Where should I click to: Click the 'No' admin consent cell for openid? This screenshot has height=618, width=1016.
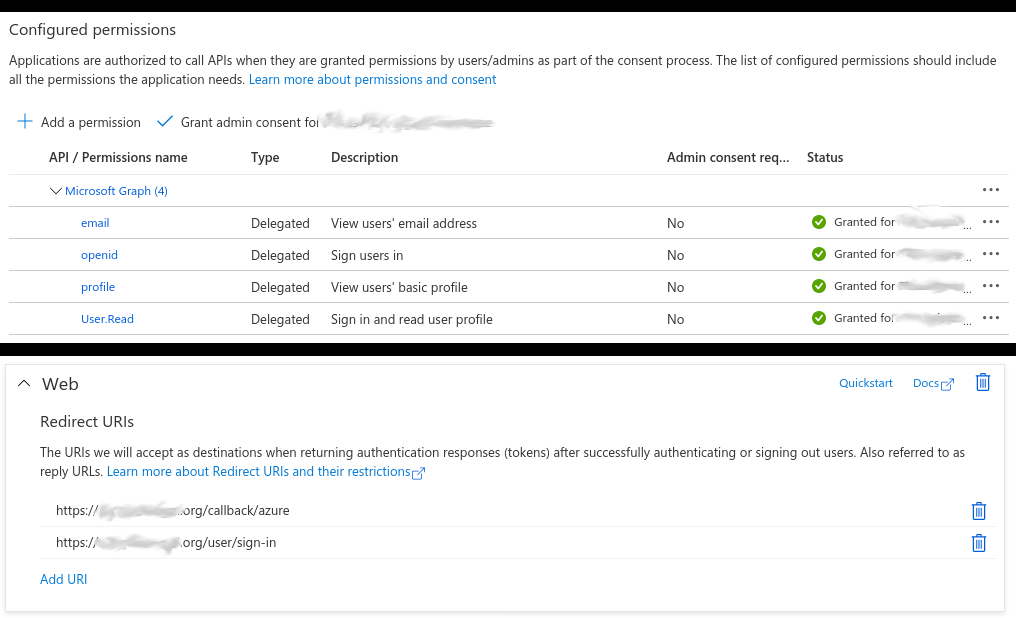click(675, 255)
